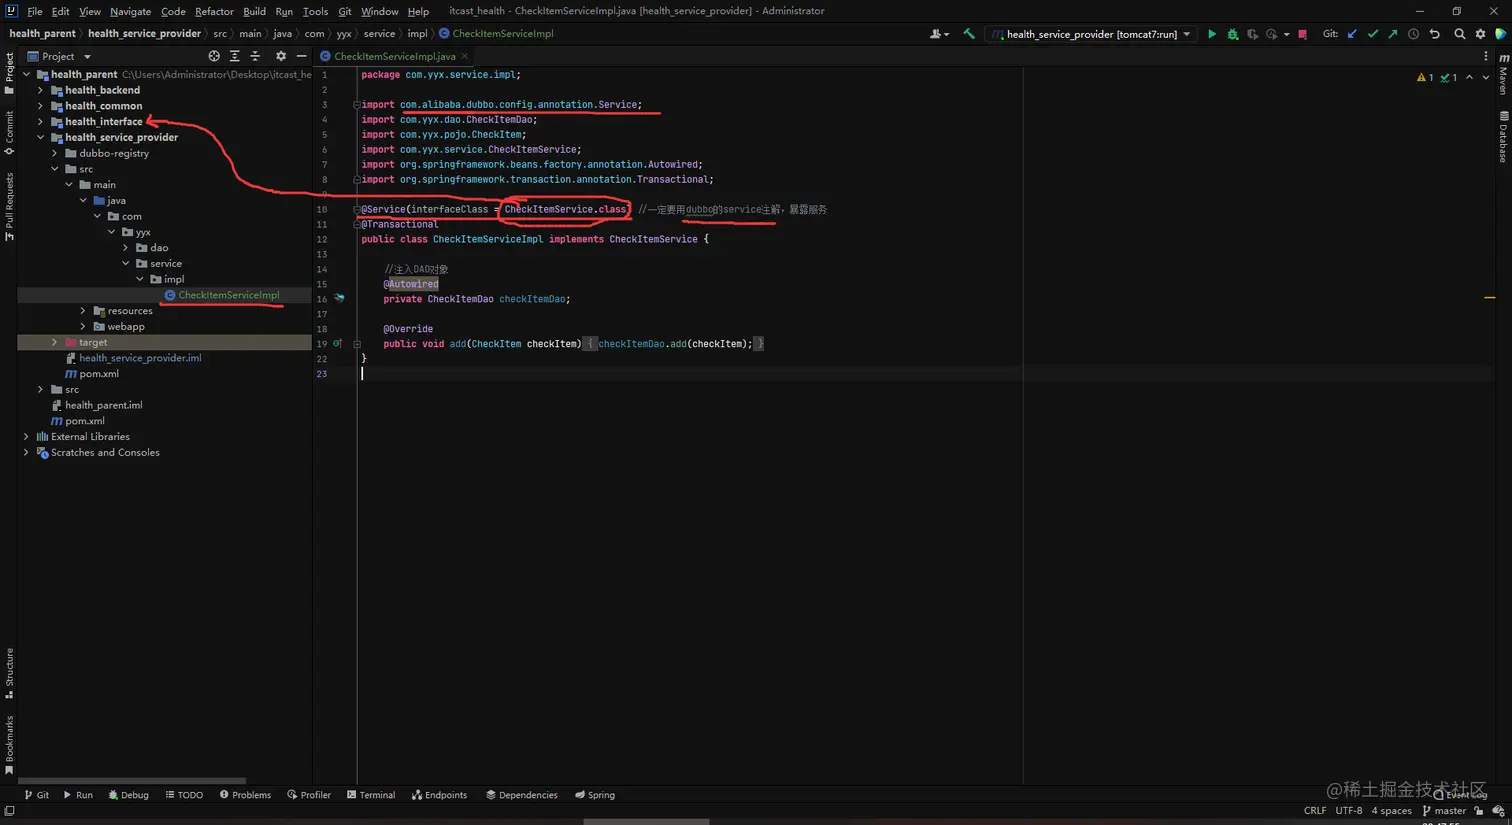
Task: Select opened file target icon in Project panel
Action: pyautogui.click(x=213, y=56)
